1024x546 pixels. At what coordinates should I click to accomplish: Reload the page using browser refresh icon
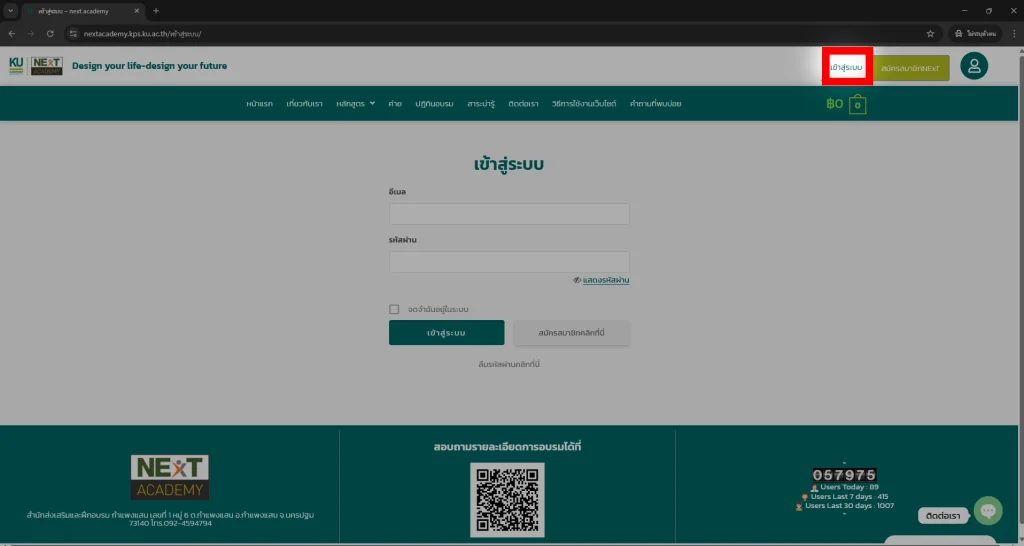[50, 33]
